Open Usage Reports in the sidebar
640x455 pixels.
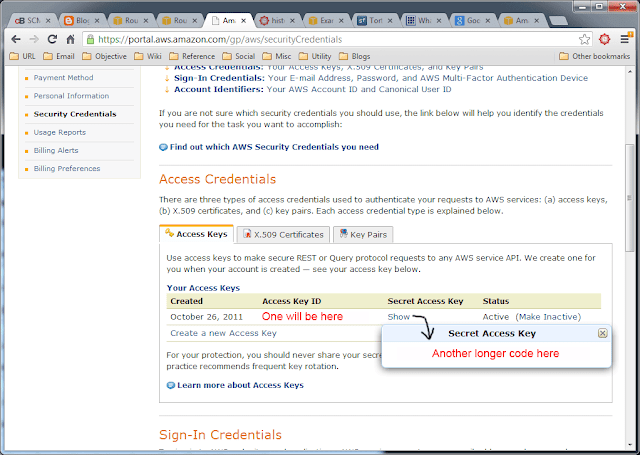60,132
